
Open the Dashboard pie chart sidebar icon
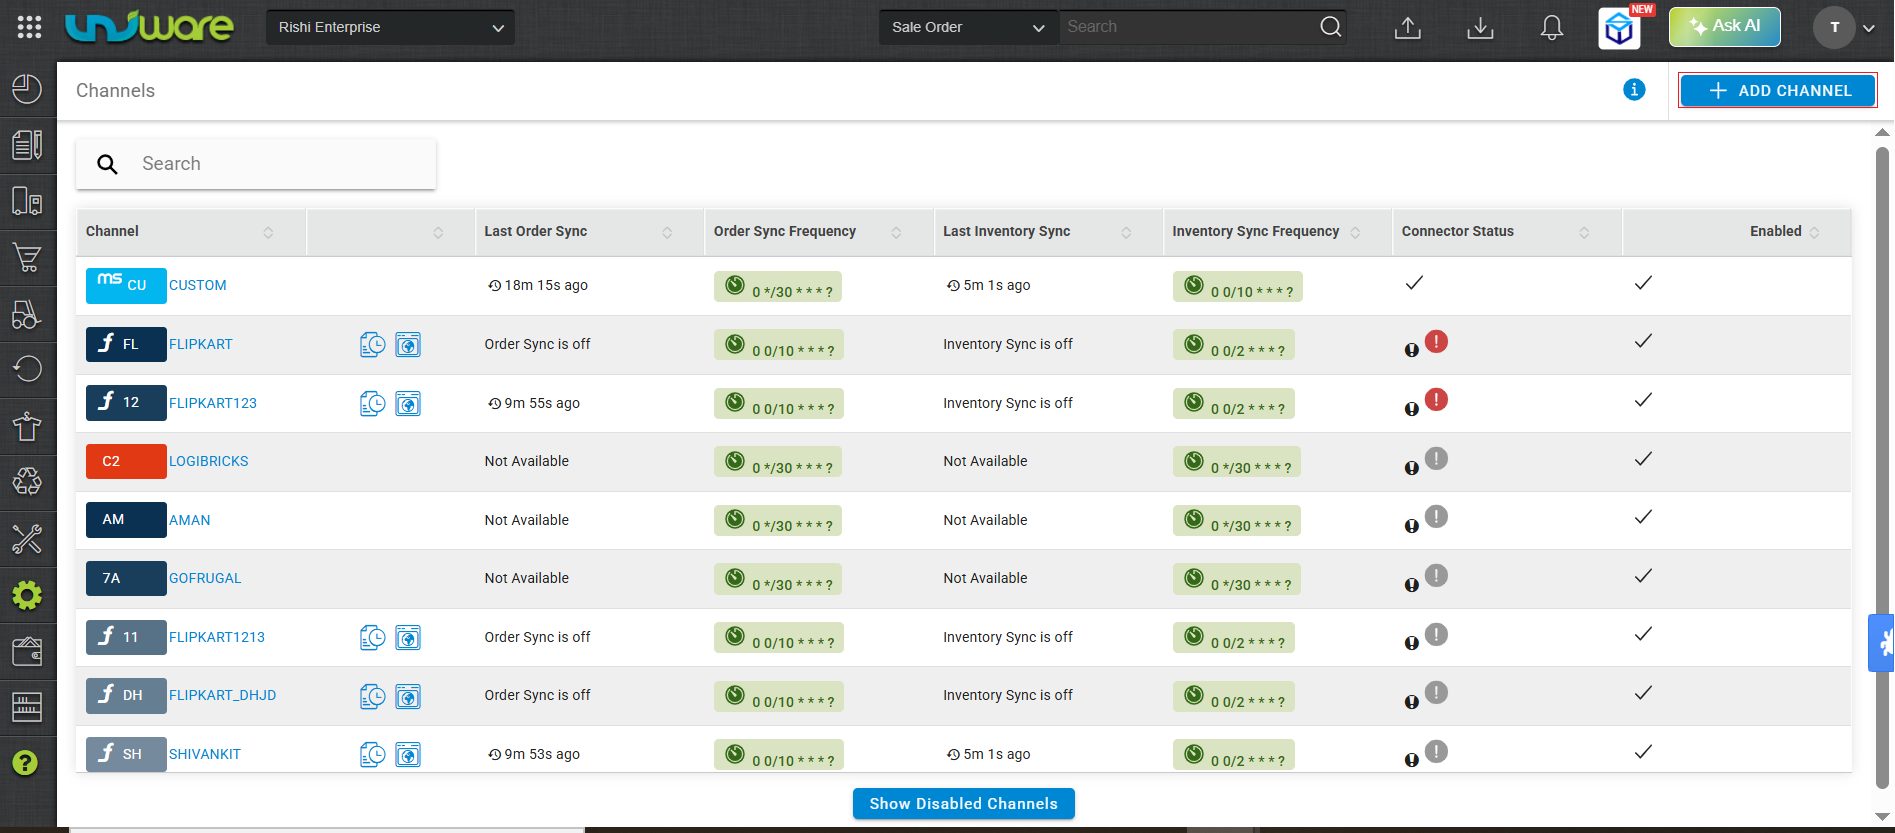click(27, 89)
